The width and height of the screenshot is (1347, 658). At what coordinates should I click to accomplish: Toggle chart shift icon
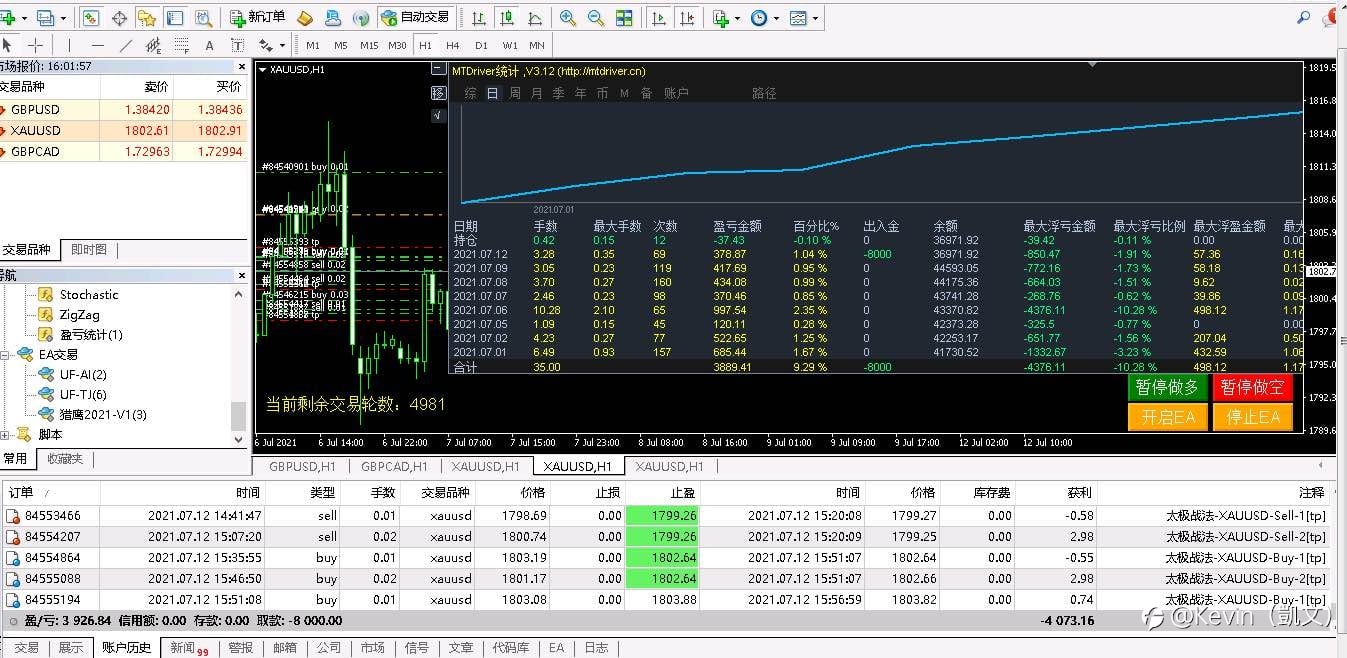pyautogui.click(x=687, y=18)
